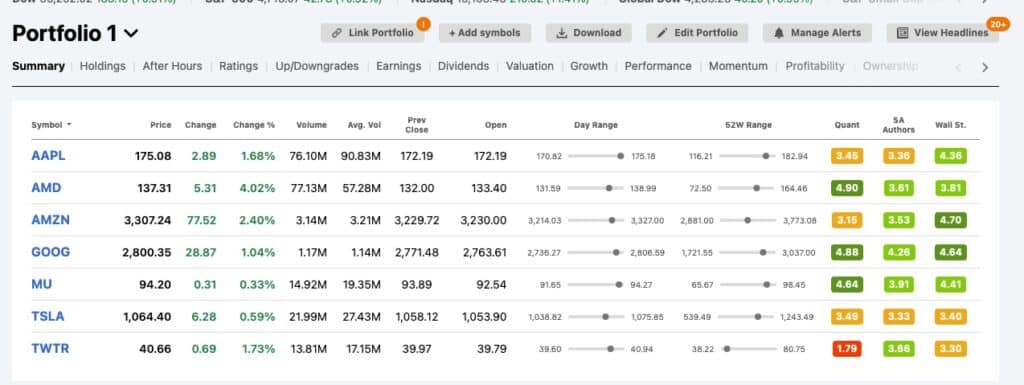Sort by the Price column header
The width and height of the screenshot is (1024, 385).
(x=161, y=125)
